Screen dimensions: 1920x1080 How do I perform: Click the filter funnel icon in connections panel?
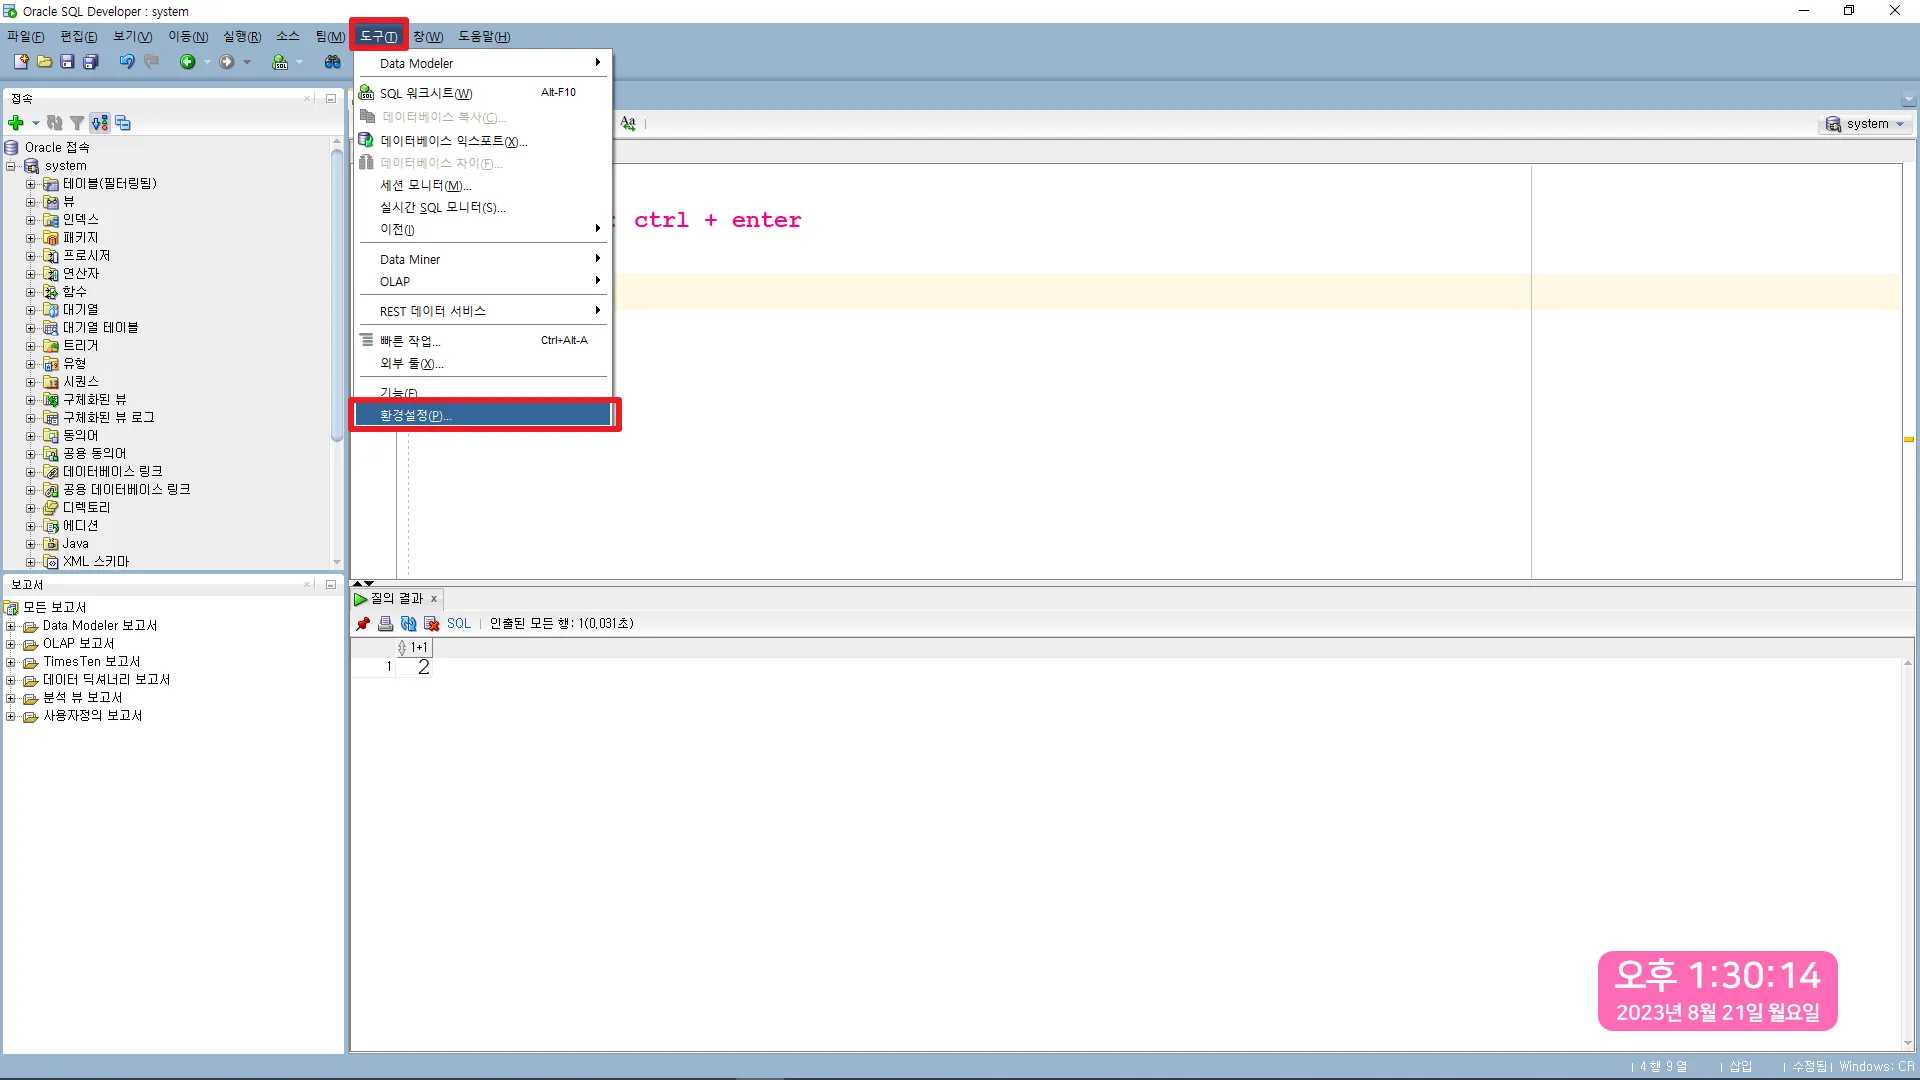(x=77, y=123)
